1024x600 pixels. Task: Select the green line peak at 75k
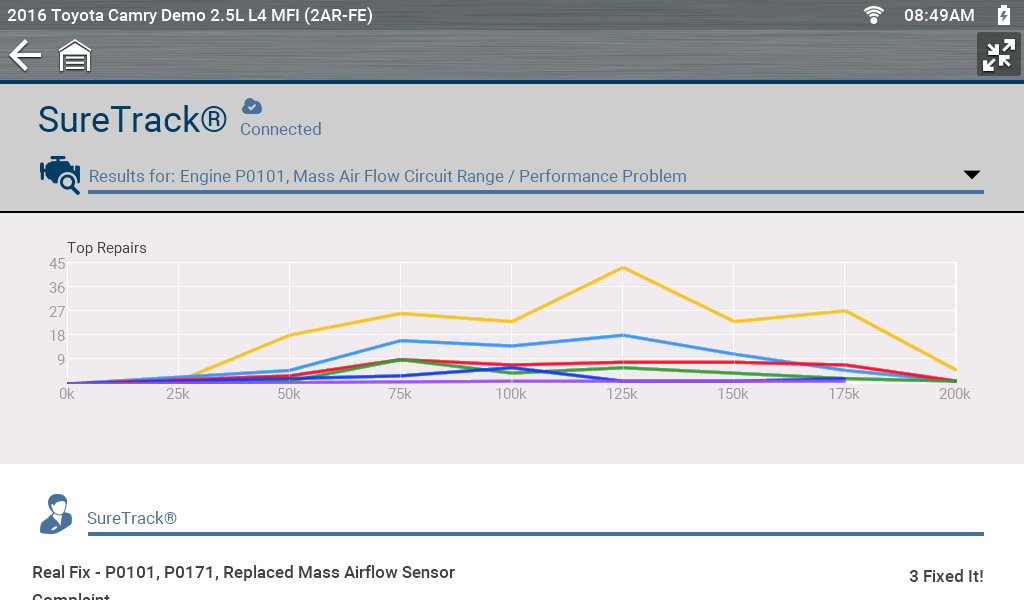click(x=400, y=360)
